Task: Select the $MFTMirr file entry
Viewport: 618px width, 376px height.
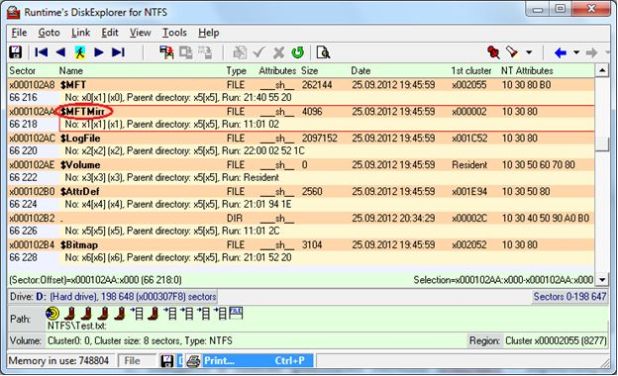Action: 83,112
